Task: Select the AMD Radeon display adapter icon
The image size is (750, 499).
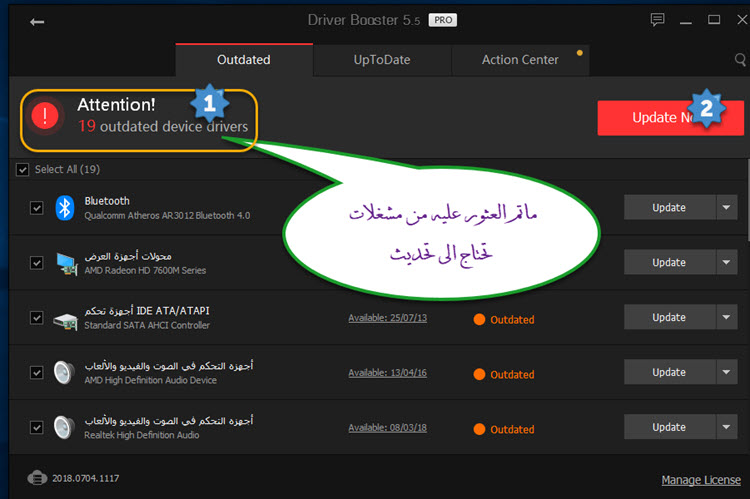Action: [x=66, y=264]
